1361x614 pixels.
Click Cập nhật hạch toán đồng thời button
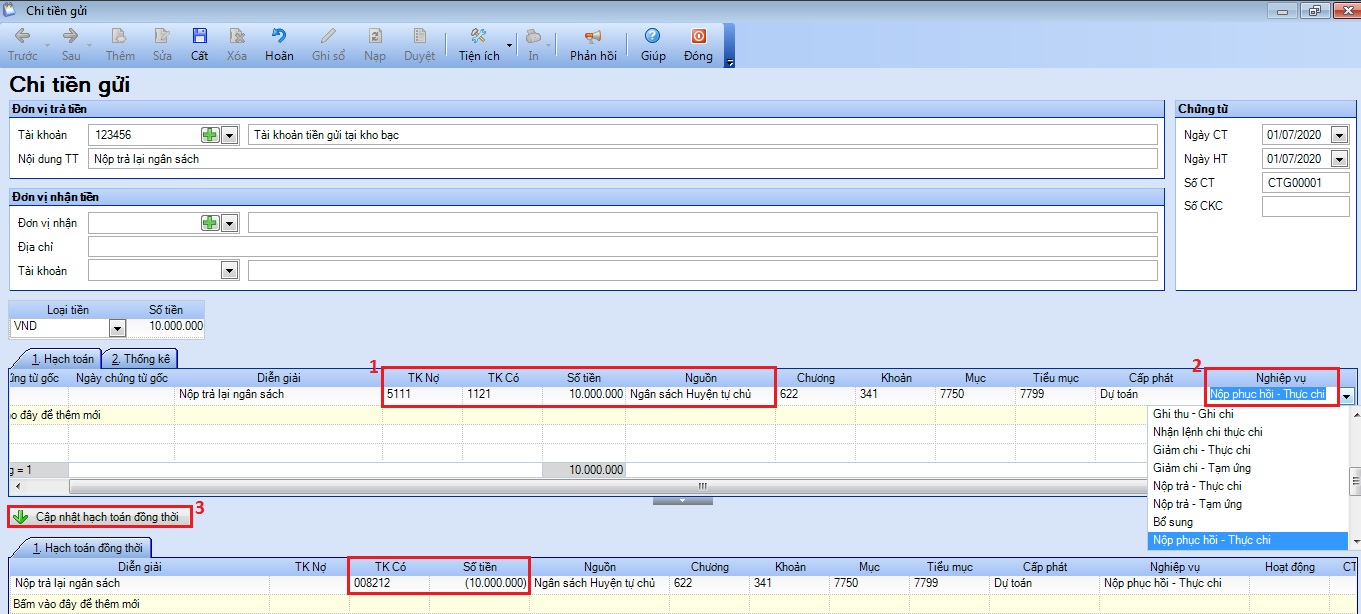99,517
